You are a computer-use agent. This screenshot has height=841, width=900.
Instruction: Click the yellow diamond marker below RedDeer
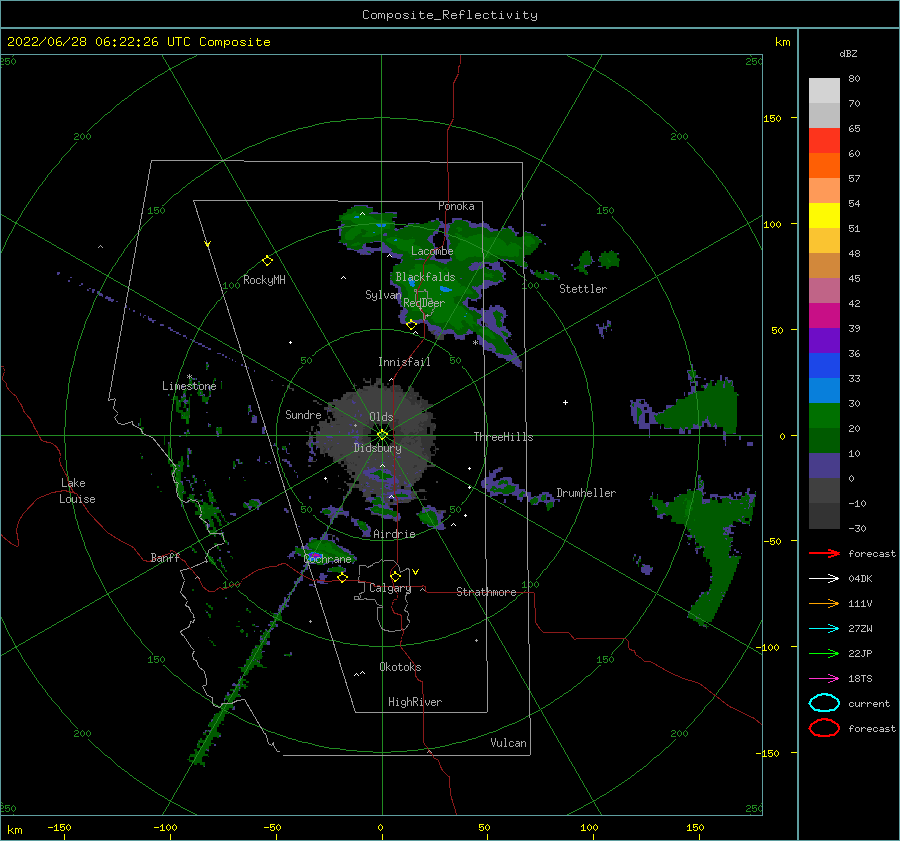[x=411, y=325]
